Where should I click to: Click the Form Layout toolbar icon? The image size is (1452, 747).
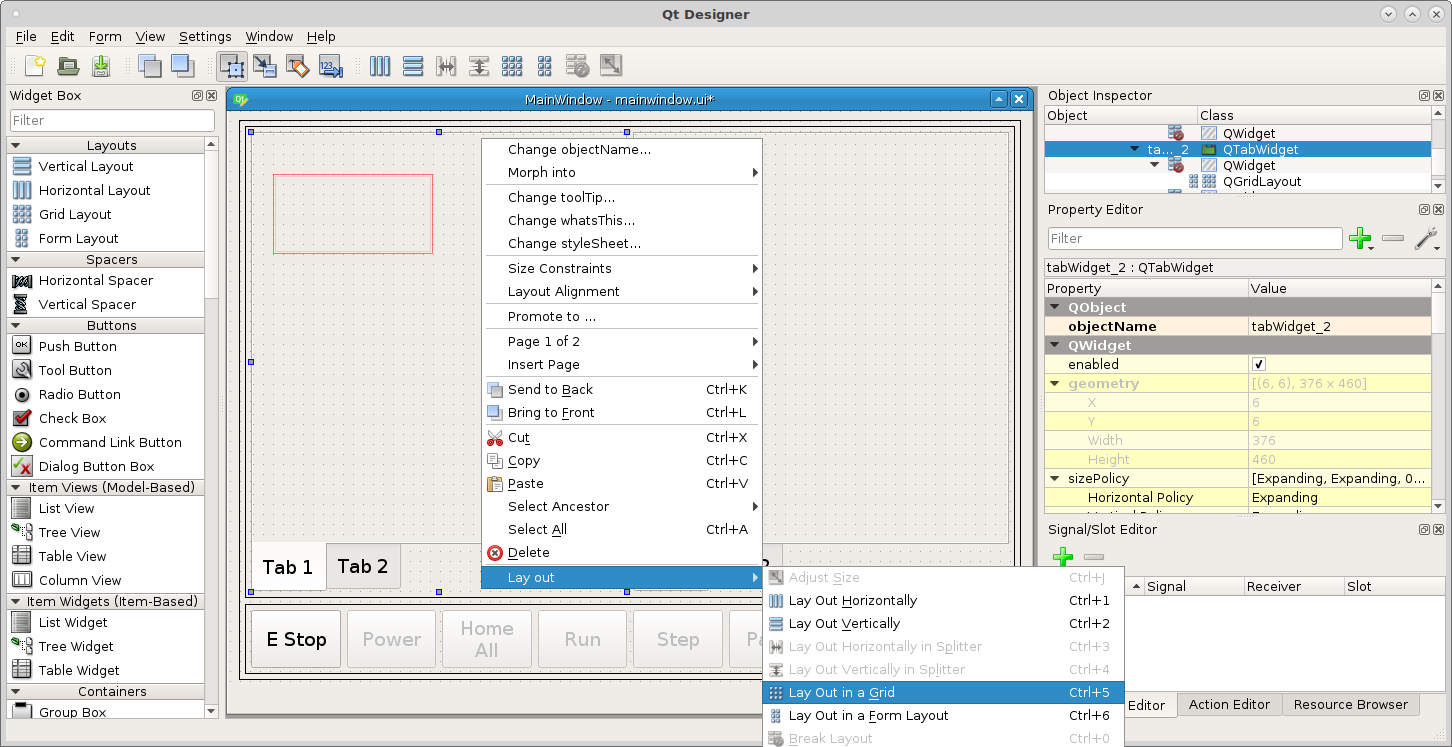point(545,66)
